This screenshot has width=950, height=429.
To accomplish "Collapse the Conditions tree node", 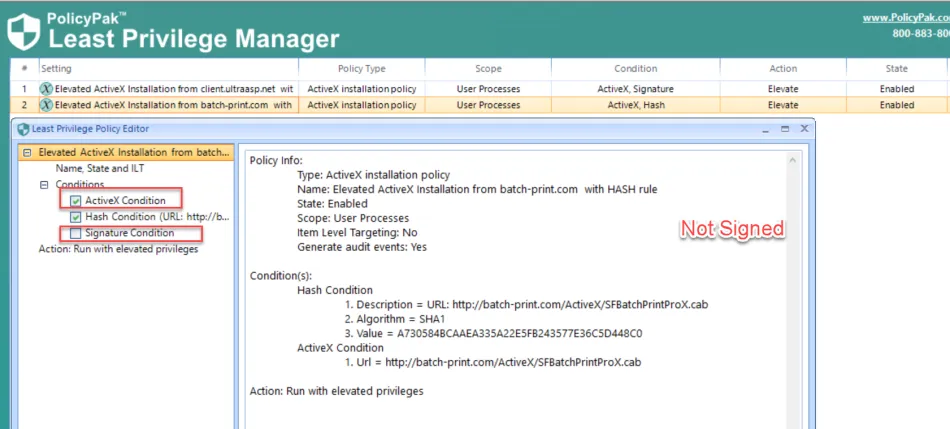I will click(44, 185).
